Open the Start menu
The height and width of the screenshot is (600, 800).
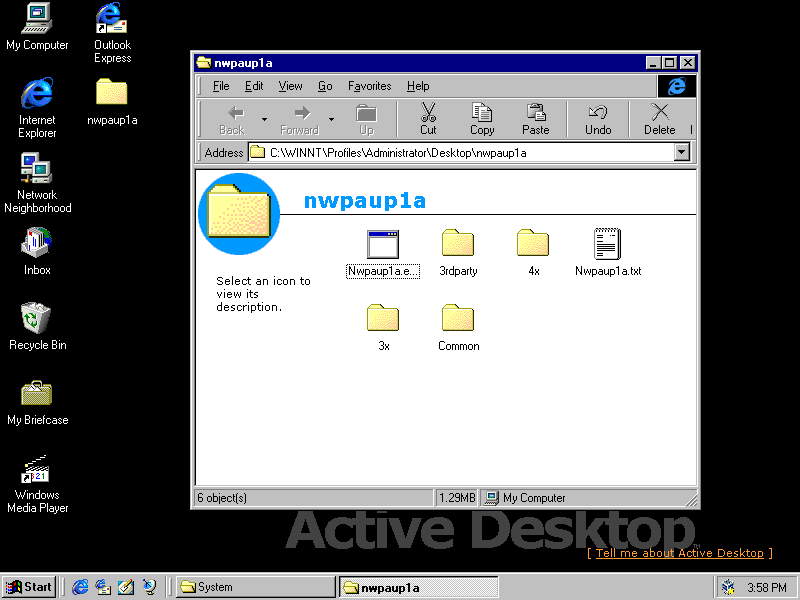[30, 587]
